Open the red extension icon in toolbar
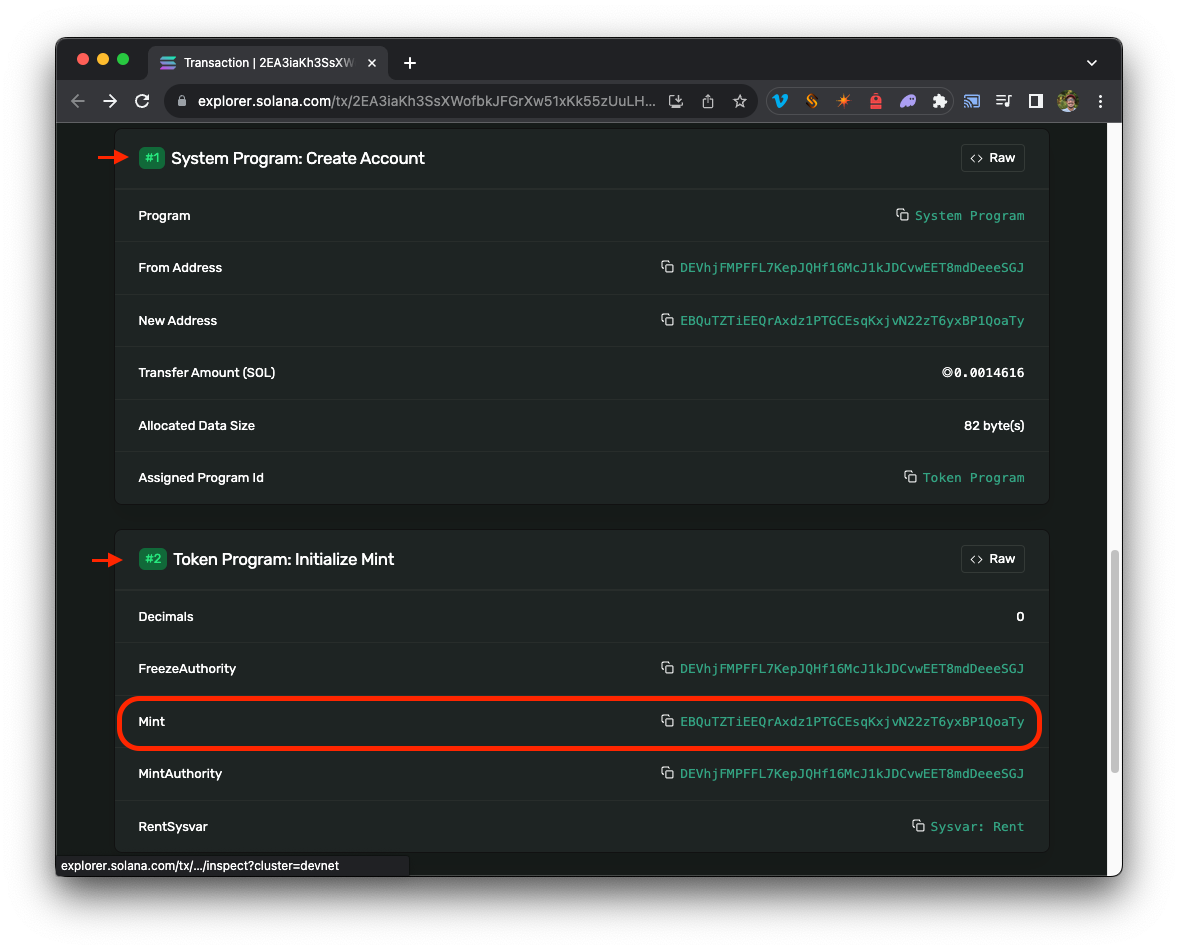This screenshot has width=1178, height=950. (x=876, y=101)
